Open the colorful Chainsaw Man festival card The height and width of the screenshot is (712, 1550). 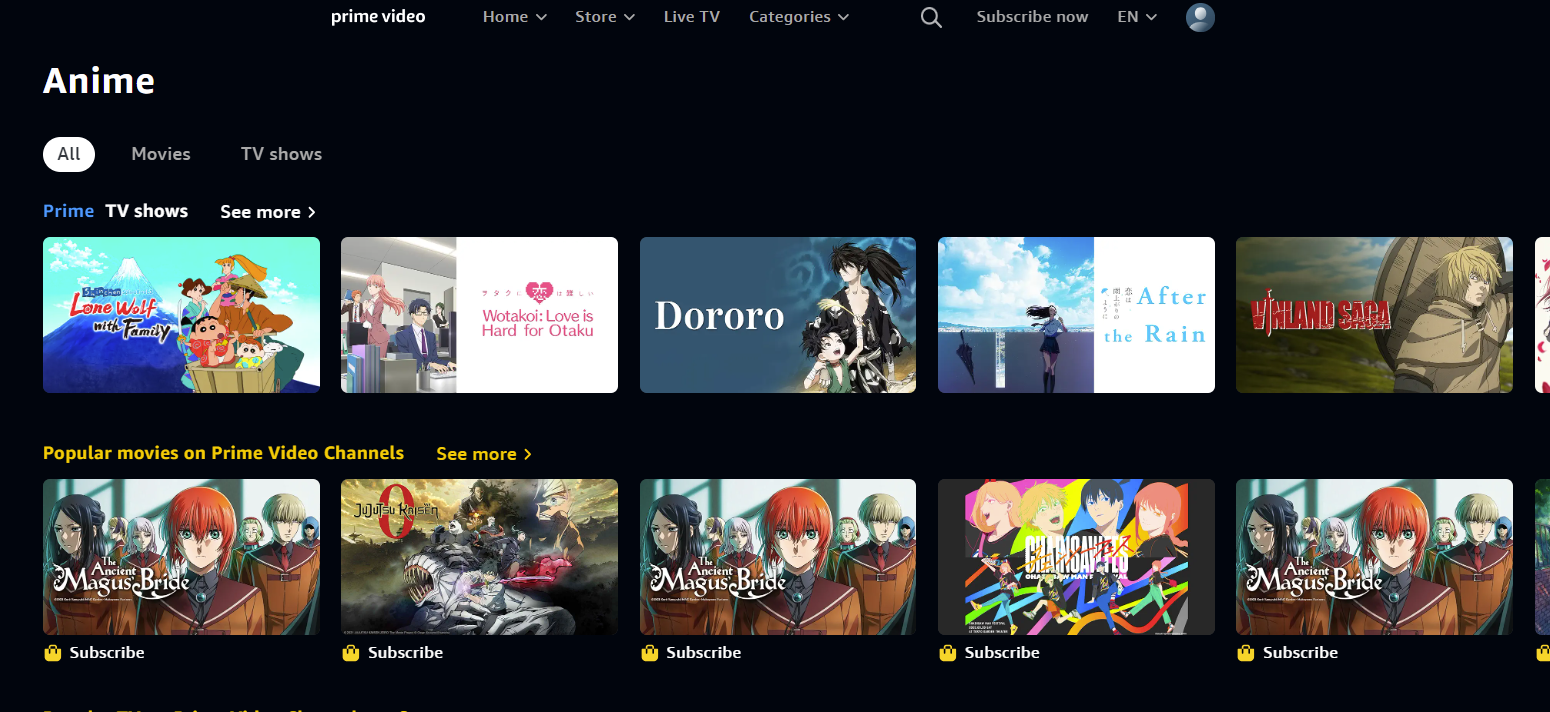pos(1076,557)
